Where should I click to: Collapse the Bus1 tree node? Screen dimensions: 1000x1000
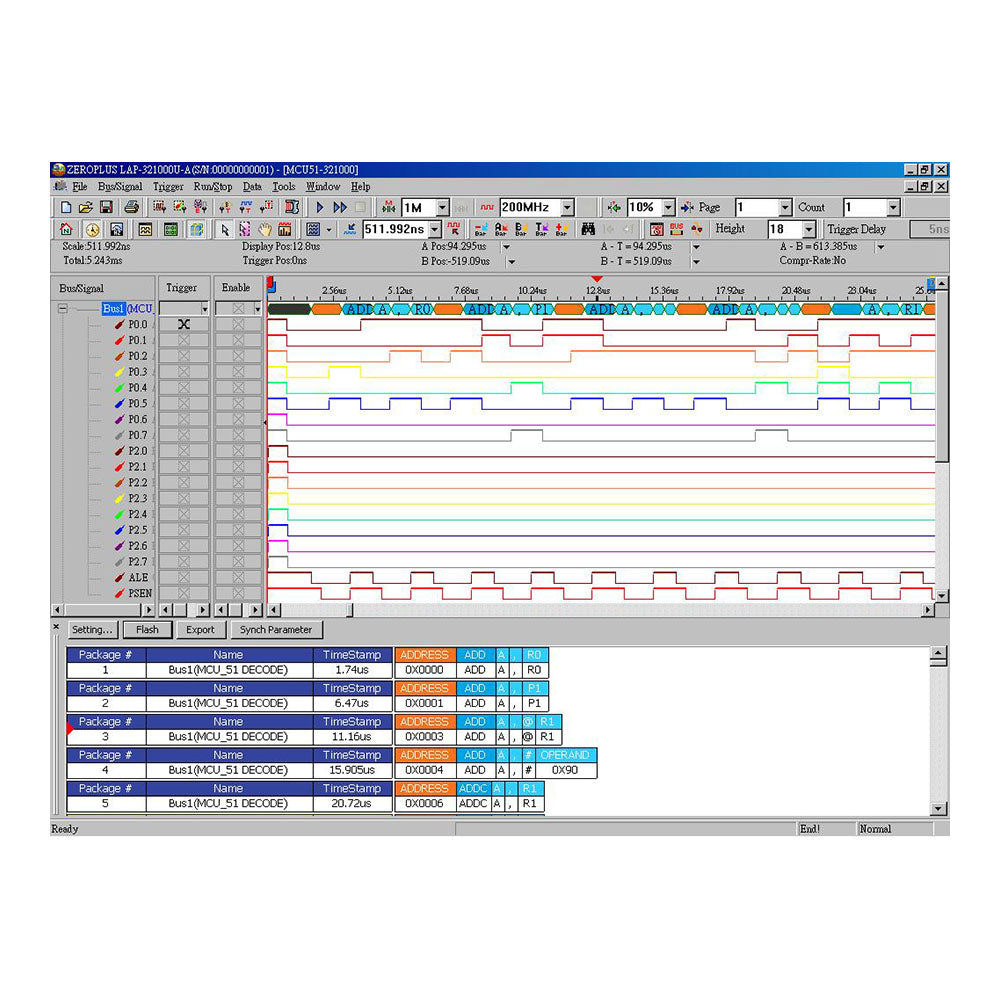click(62, 309)
